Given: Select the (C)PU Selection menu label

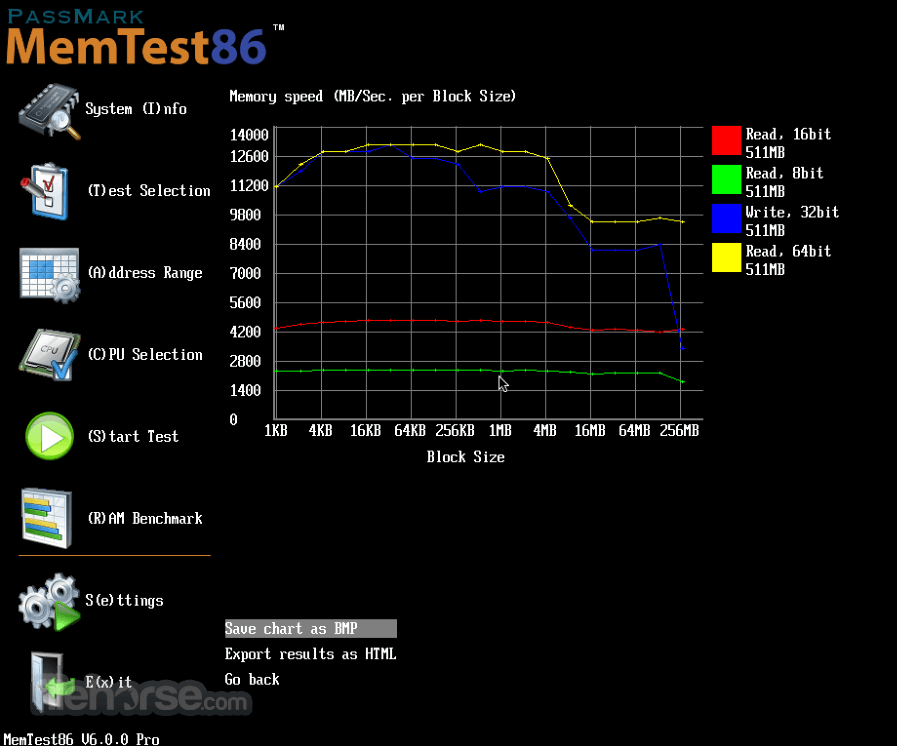Looking at the screenshot, I should (x=145, y=355).
